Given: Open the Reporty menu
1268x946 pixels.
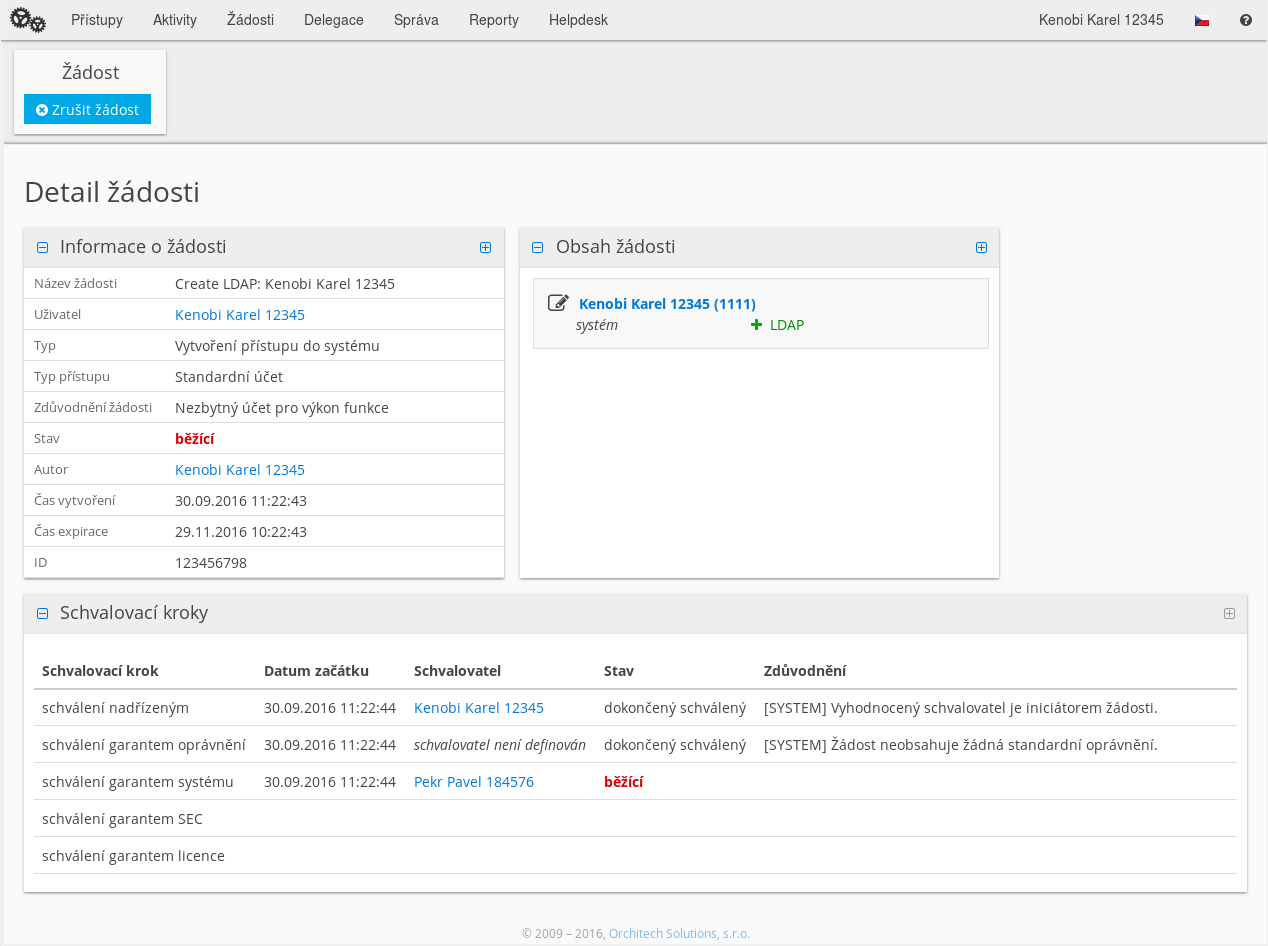Looking at the screenshot, I should coord(494,20).
